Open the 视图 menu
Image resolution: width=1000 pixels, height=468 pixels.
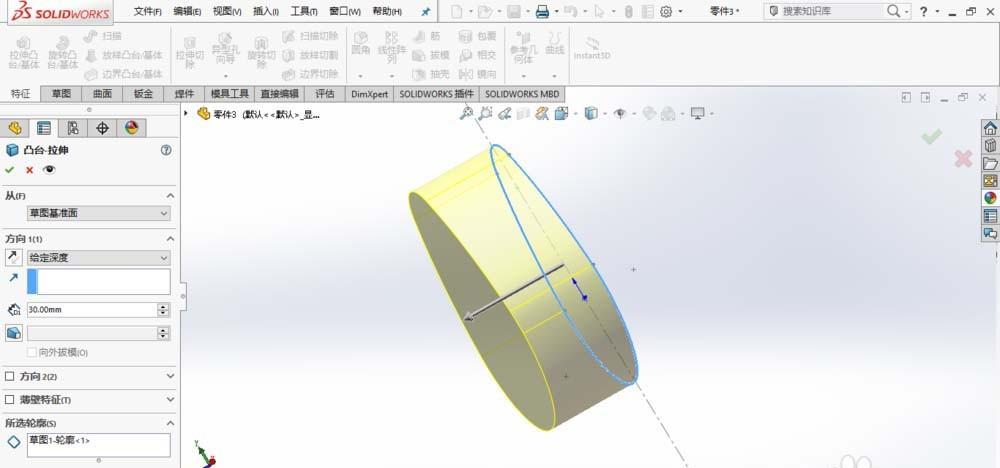[227, 11]
